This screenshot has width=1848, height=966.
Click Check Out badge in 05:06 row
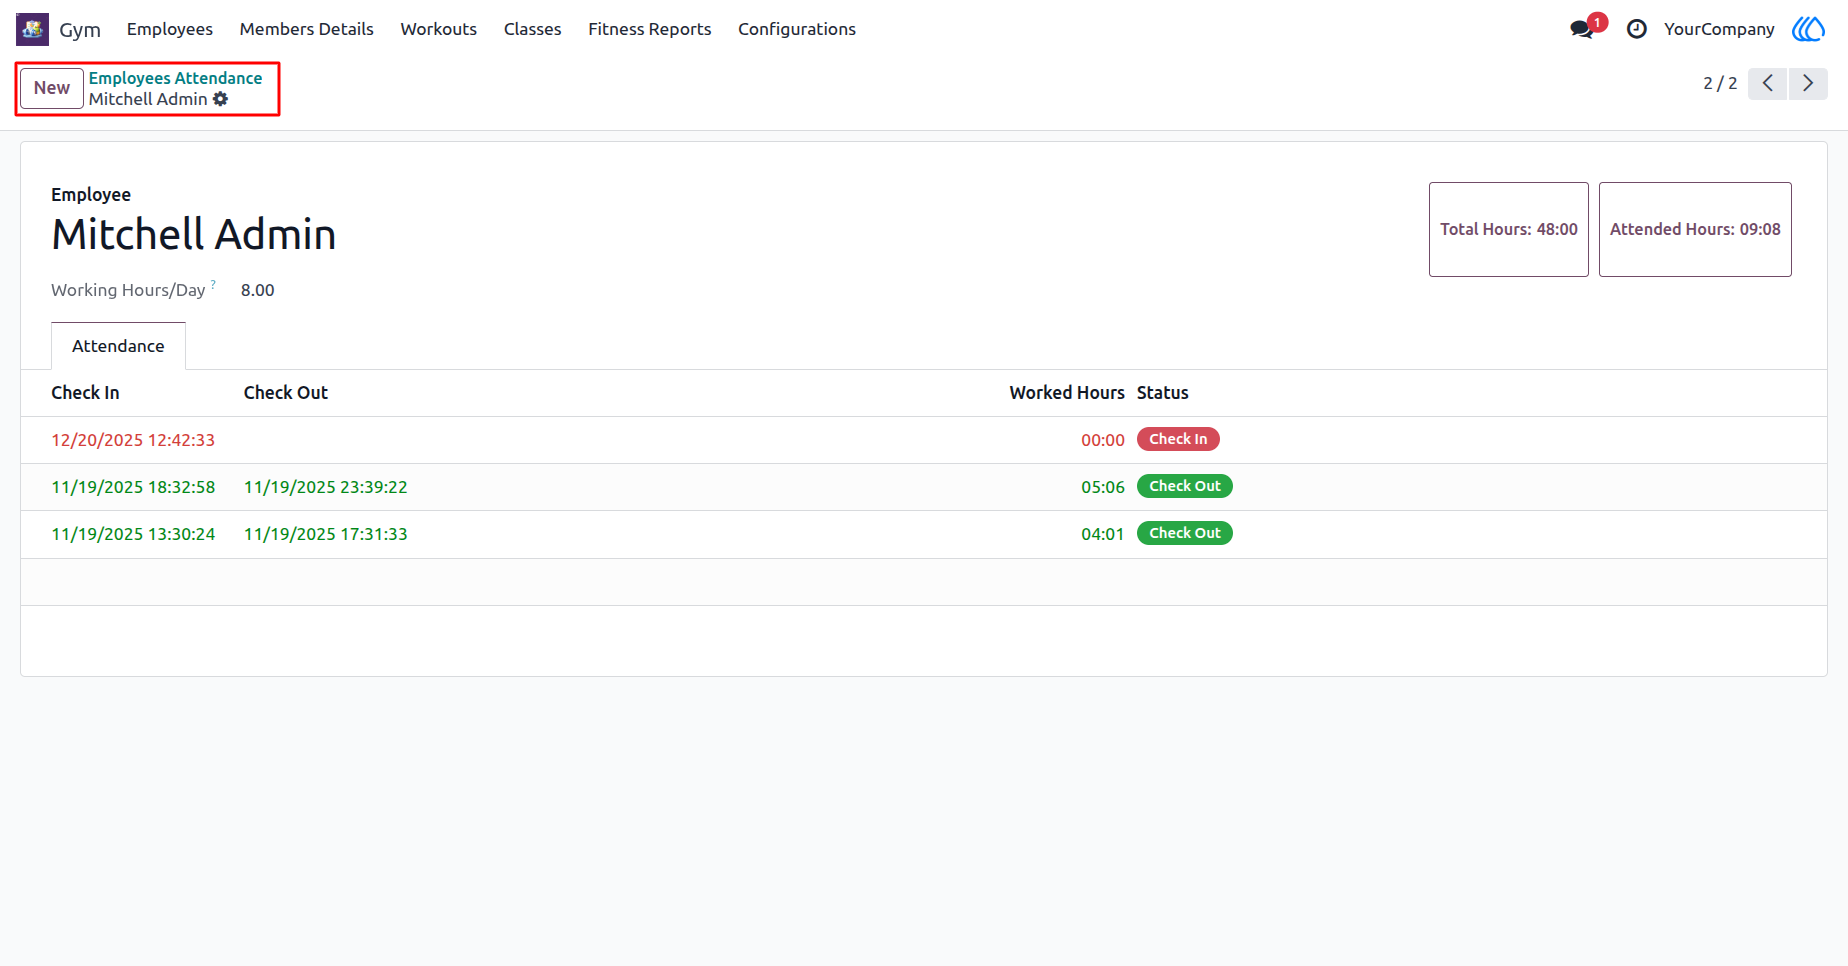[x=1185, y=486]
